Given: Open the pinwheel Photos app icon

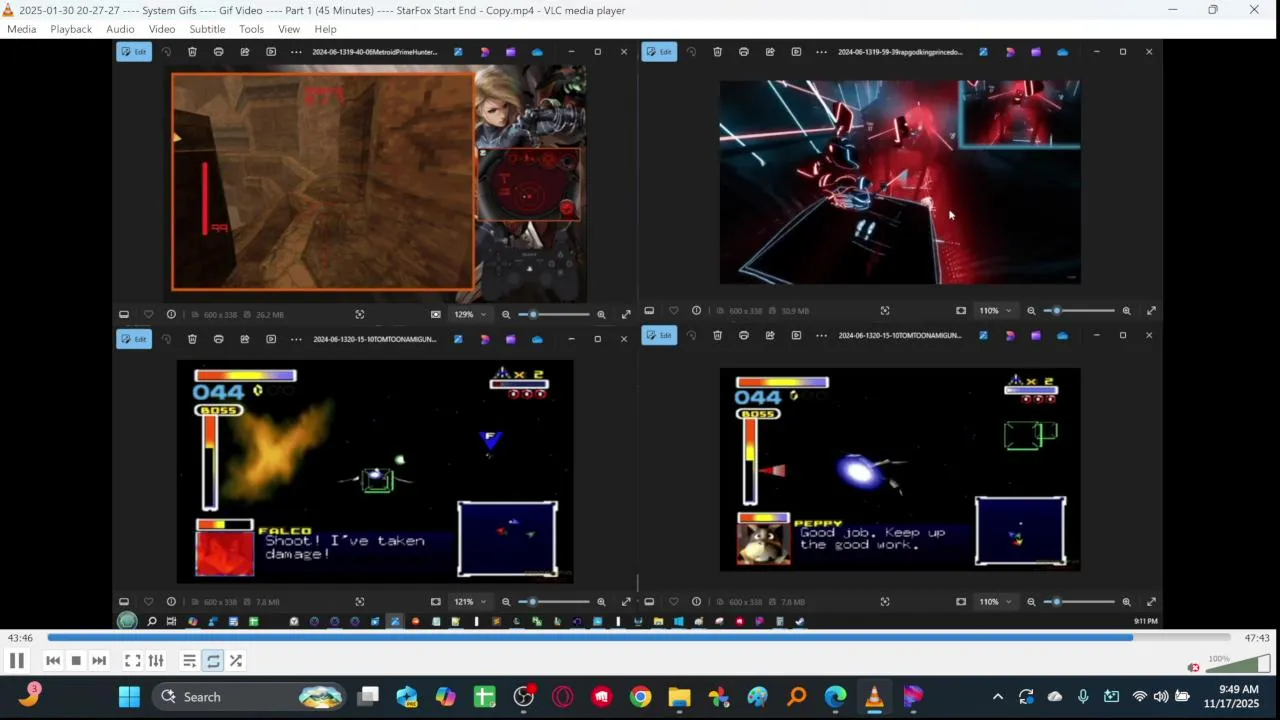Looking at the screenshot, I should tap(719, 697).
